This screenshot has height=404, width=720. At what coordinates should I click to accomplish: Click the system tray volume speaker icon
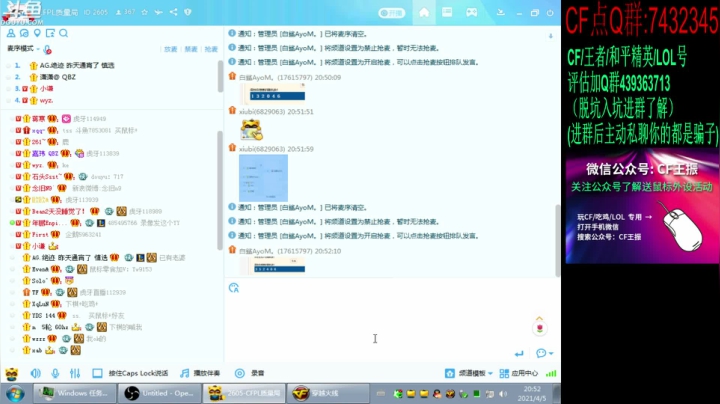pos(503,394)
